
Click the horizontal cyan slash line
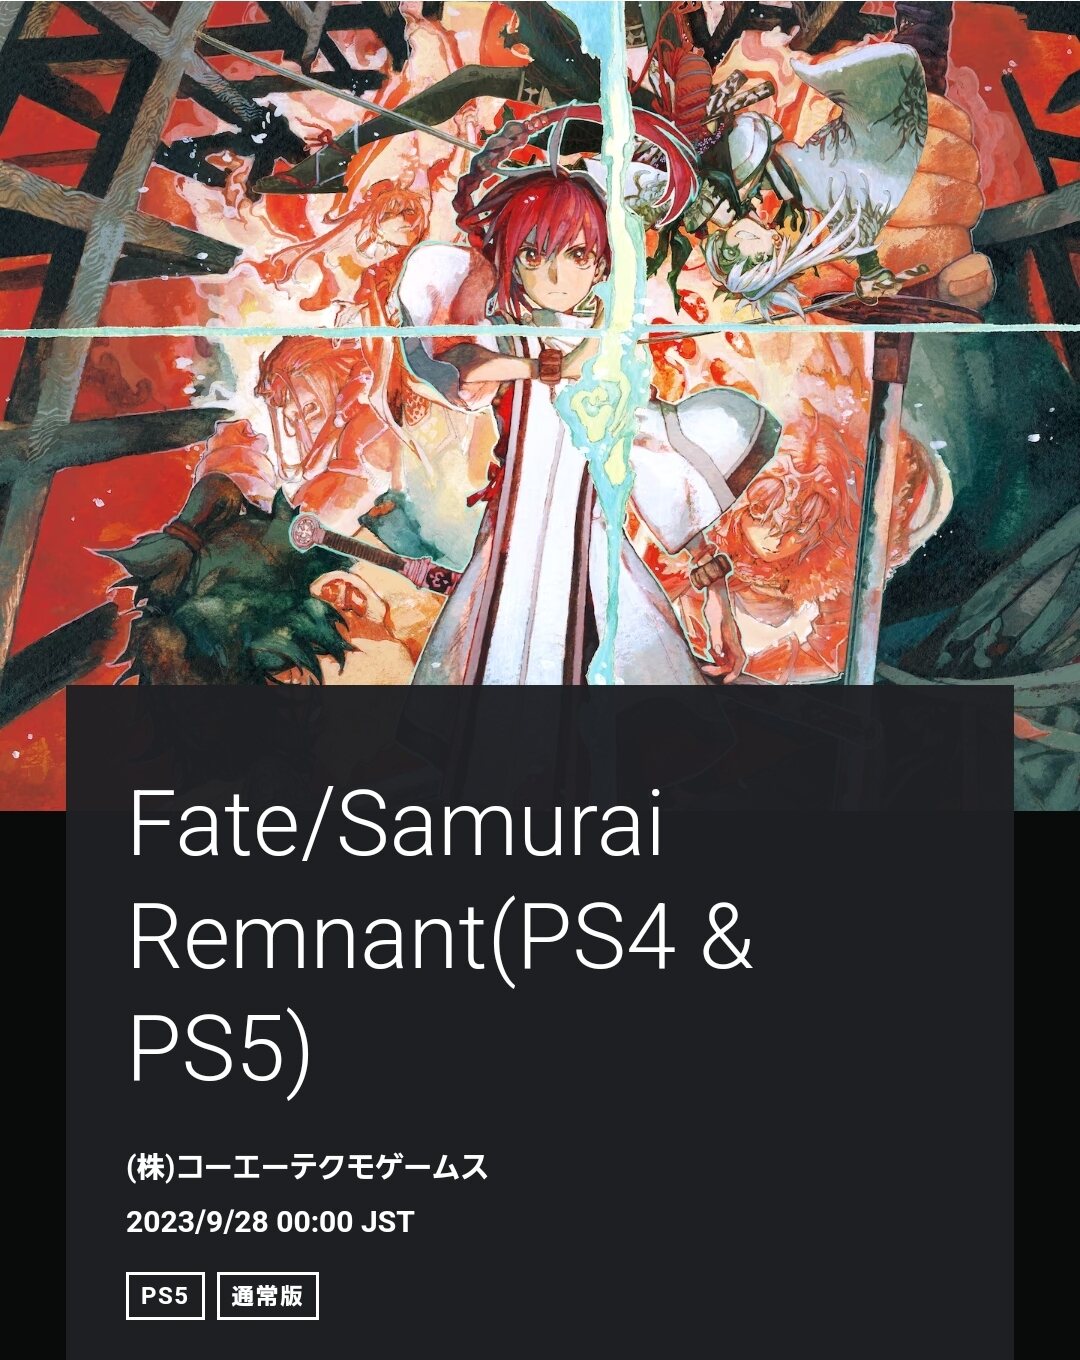click(540, 330)
